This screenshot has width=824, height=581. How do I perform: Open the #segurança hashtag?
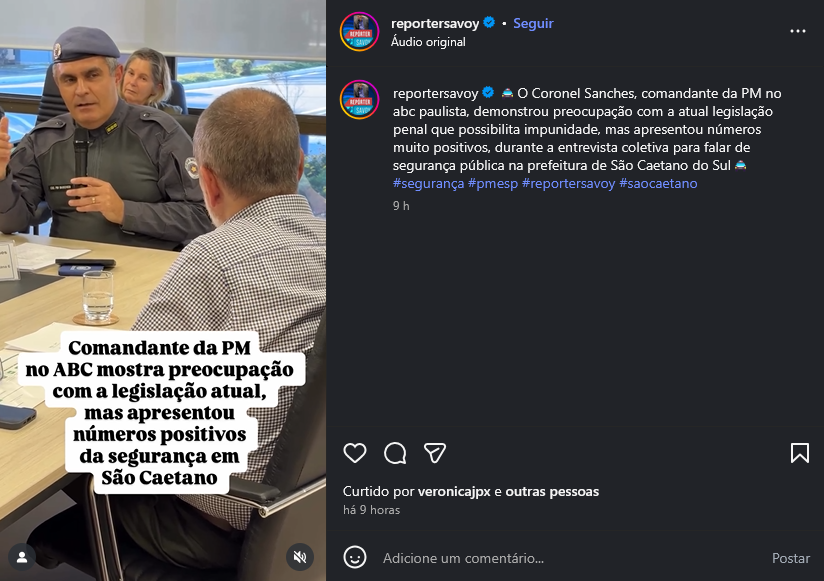[x=428, y=183]
